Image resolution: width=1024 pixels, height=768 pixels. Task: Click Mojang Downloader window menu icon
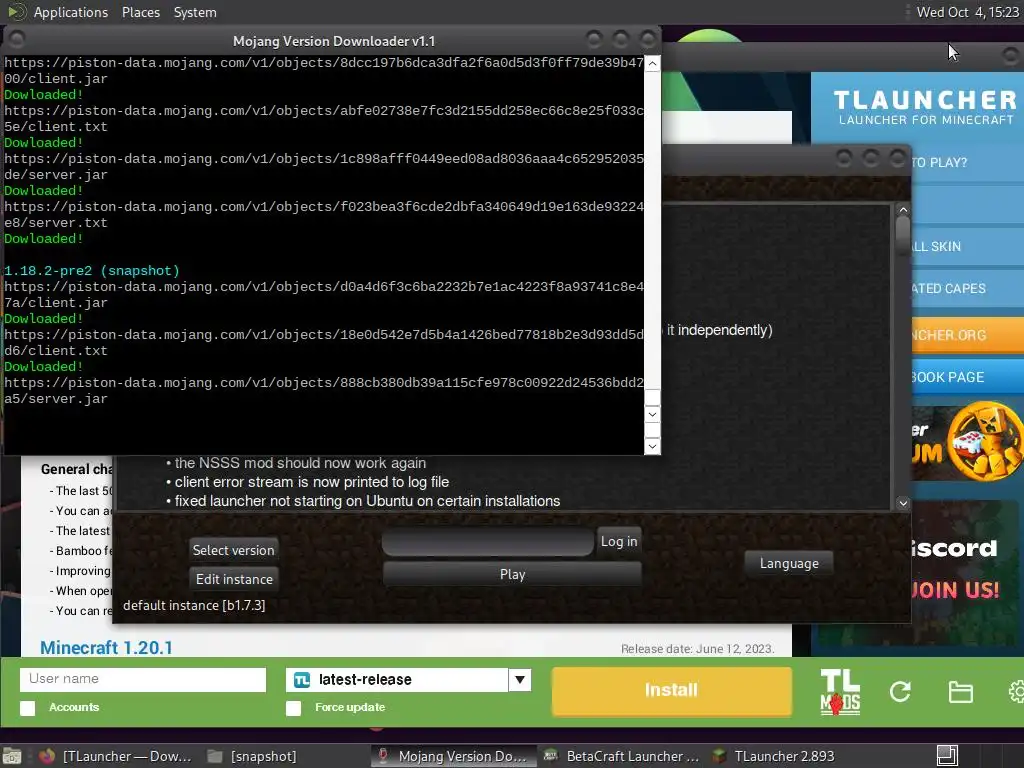17,40
